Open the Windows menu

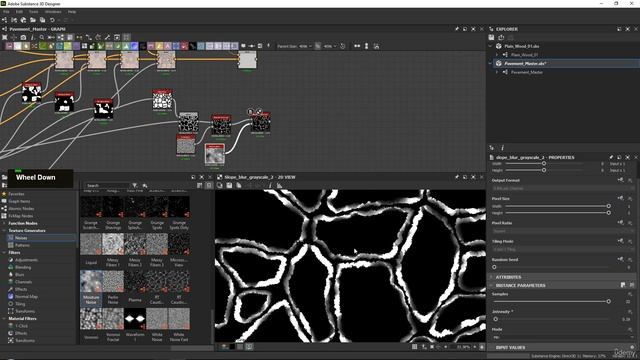point(53,12)
